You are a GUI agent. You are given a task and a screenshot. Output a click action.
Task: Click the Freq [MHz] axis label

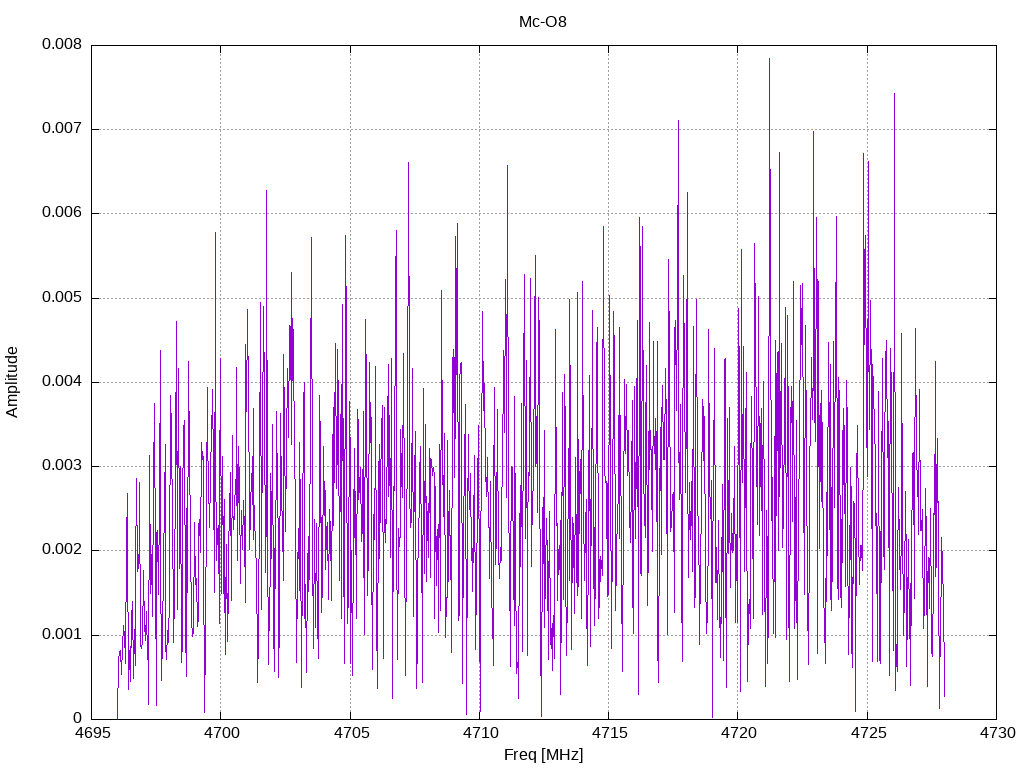(543, 755)
